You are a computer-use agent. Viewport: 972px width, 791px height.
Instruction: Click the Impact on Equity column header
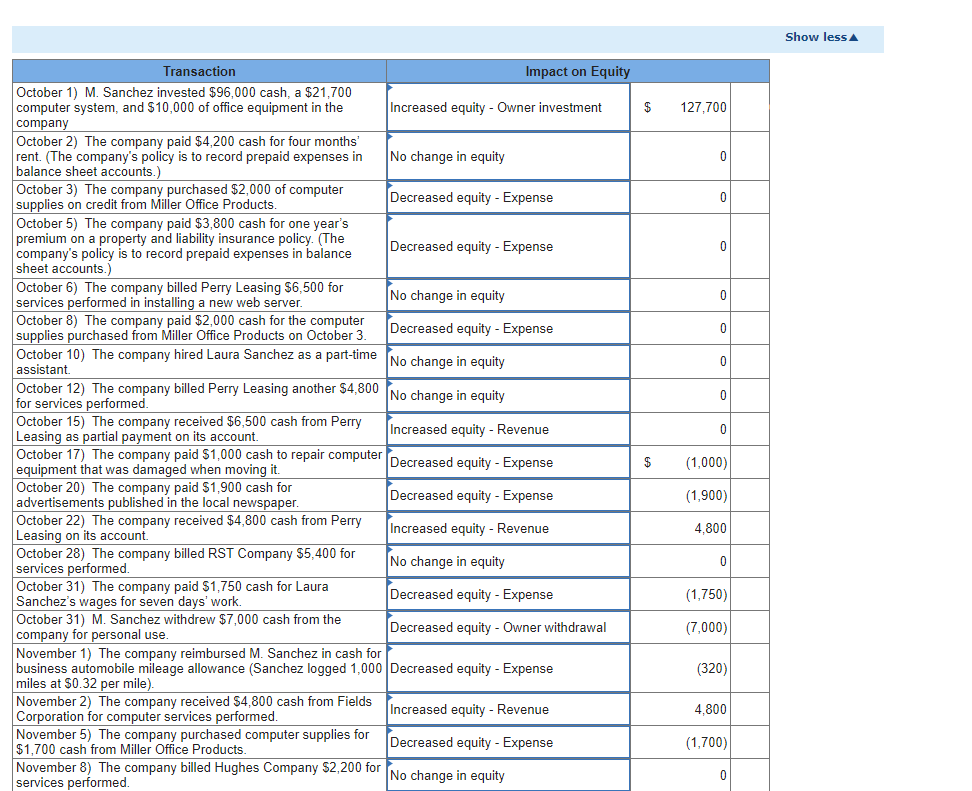pos(578,71)
